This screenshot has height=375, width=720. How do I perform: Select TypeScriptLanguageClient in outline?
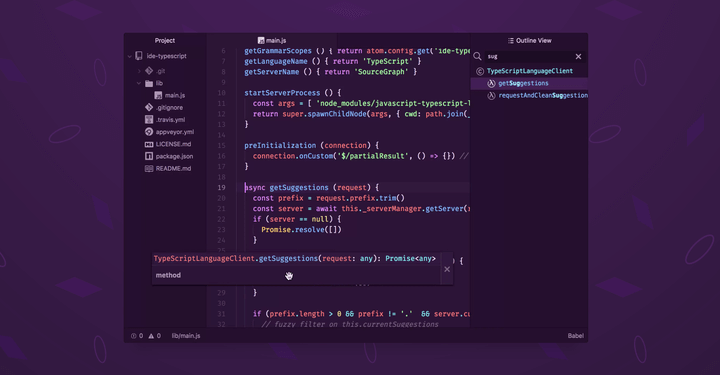529,71
